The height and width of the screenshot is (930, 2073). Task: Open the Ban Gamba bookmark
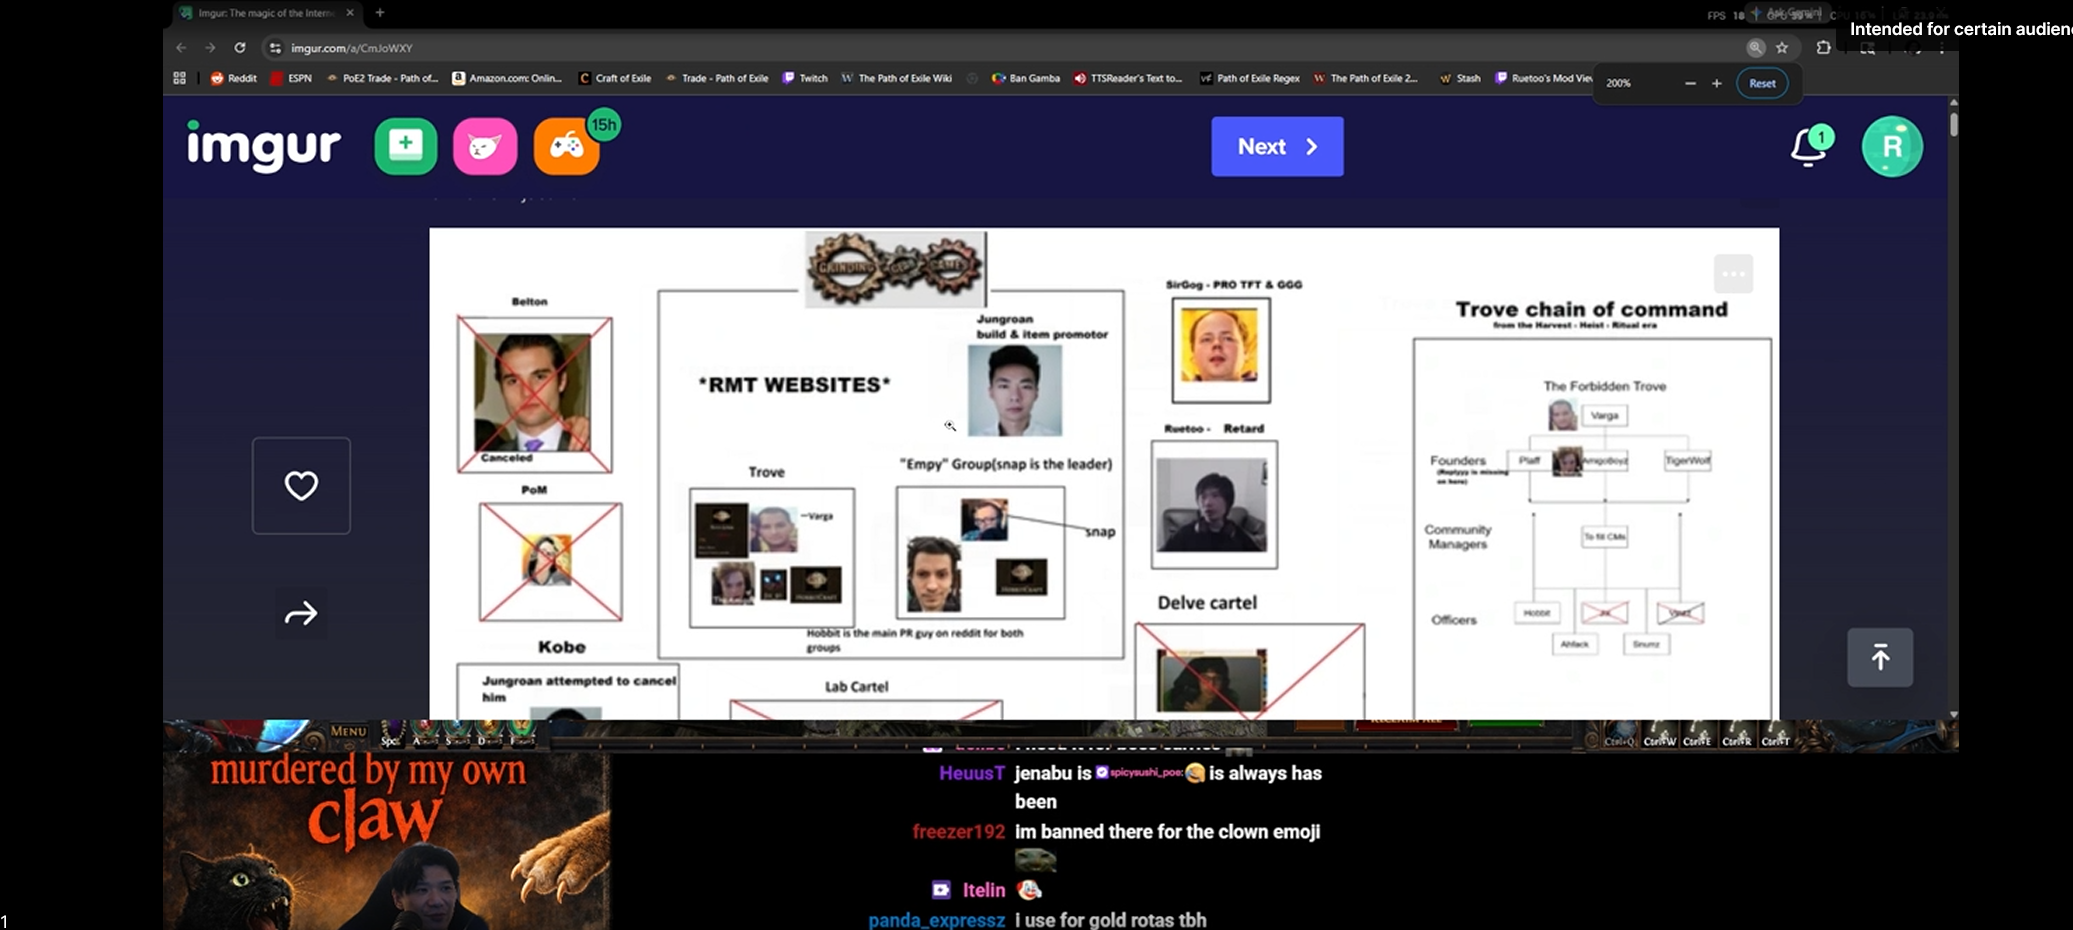click(1026, 78)
